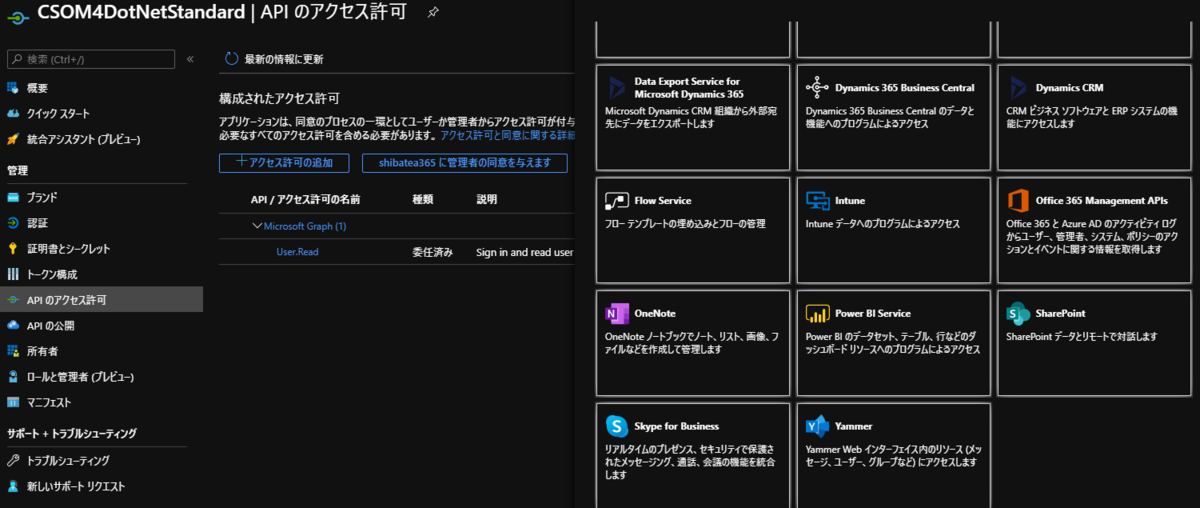
Task: Click the key icon for 証明書とシークレット
Action: click(x=13, y=248)
